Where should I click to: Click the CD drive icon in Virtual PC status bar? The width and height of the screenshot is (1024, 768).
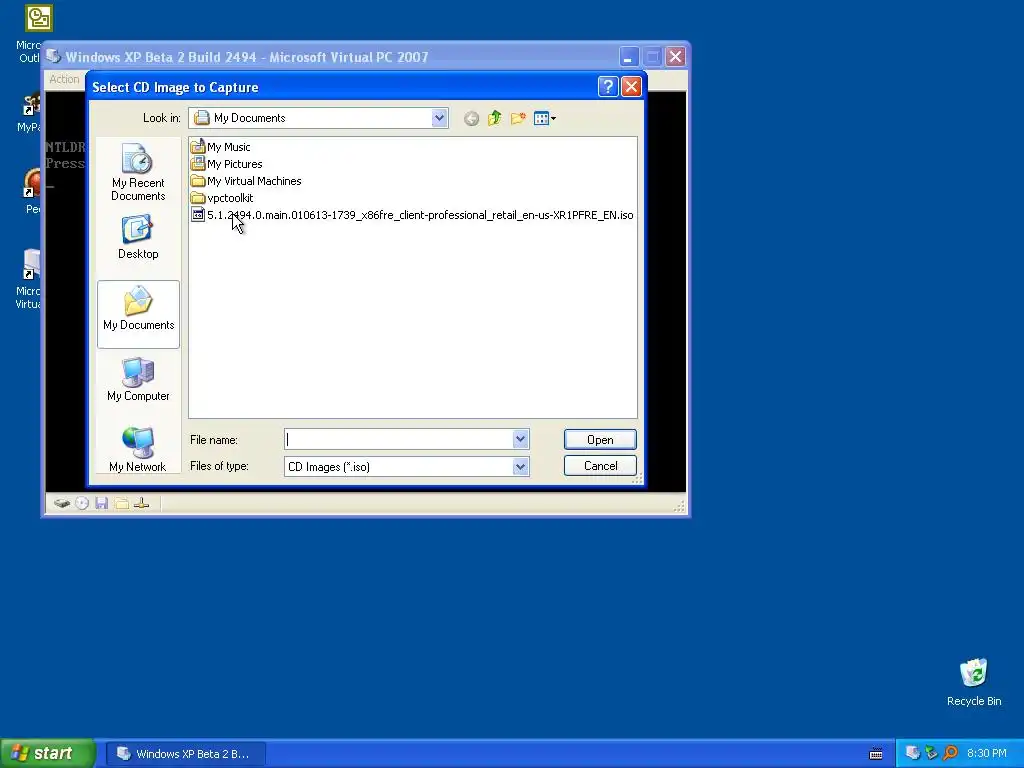(x=82, y=503)
